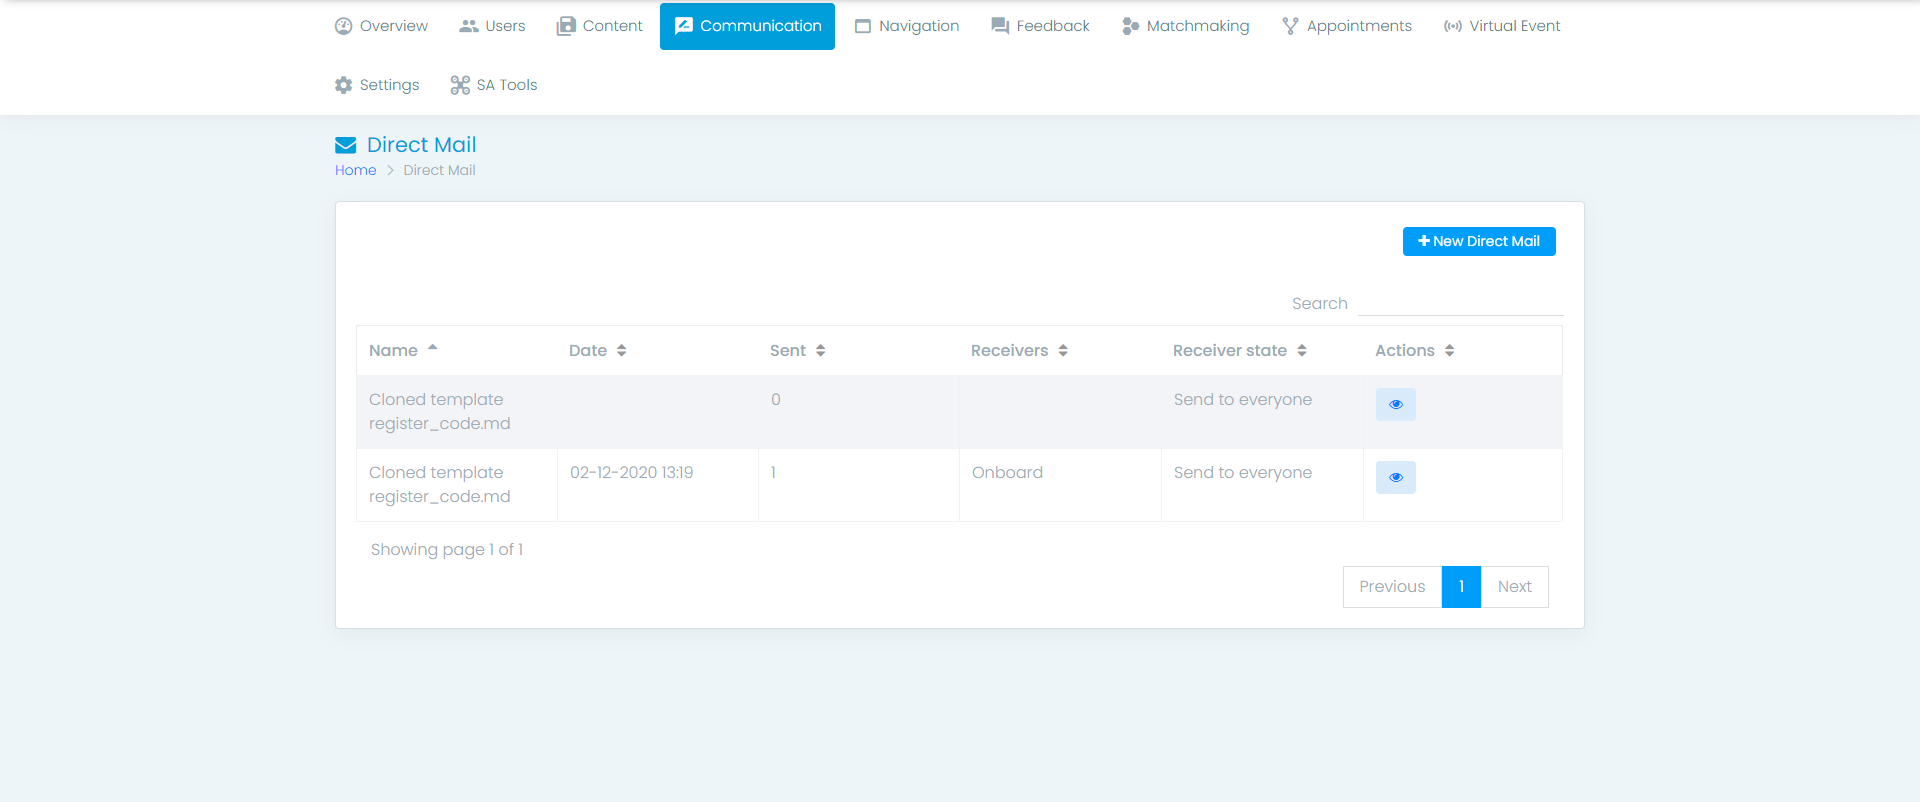Image resolution: width=1920 pixels, height=802 pixels.
Task: Open the Users tab
Action: (492, 26)
